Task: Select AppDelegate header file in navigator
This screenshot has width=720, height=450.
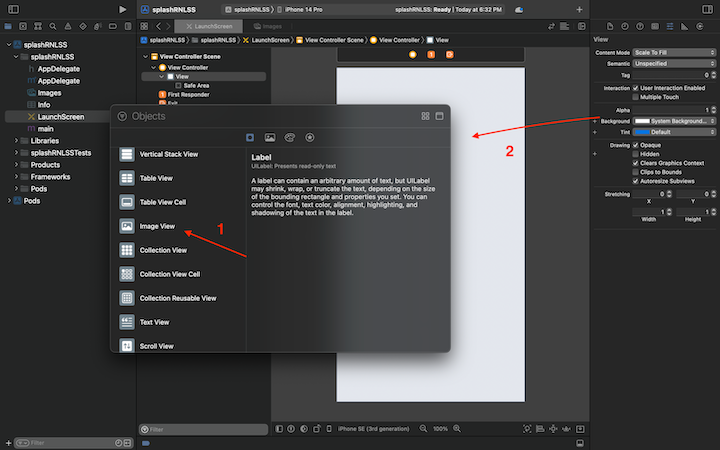Action: click(58, 69)
